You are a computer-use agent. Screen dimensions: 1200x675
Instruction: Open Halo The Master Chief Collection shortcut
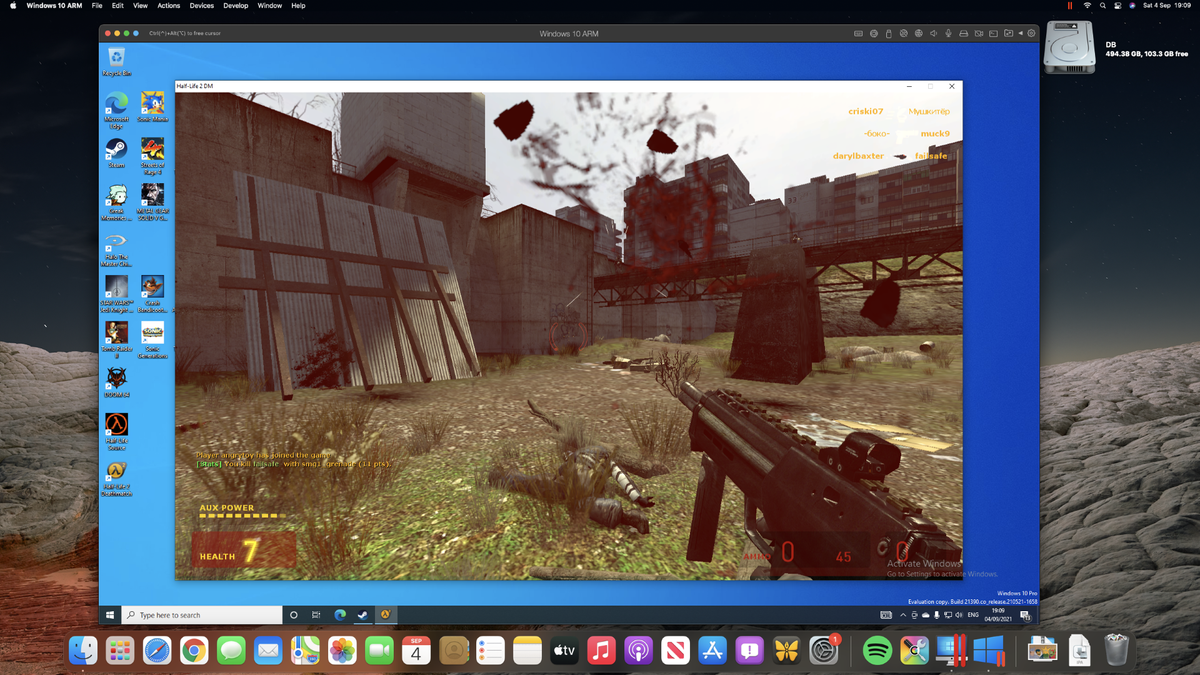tap(116, 250)
